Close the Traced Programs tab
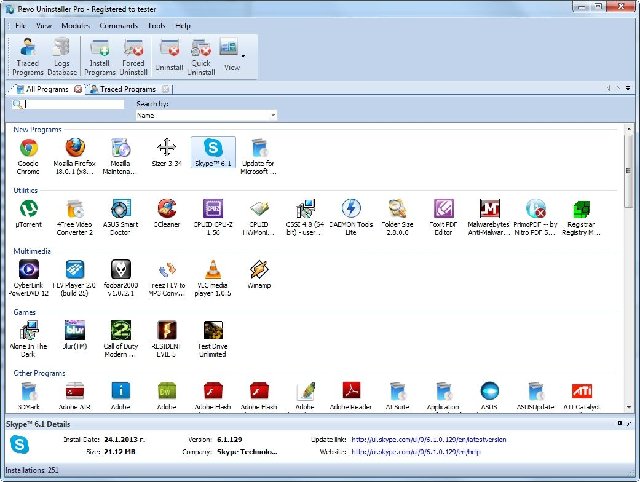This screenshot has width=640, height=482. pyautogui.click(x=165, y=89)
